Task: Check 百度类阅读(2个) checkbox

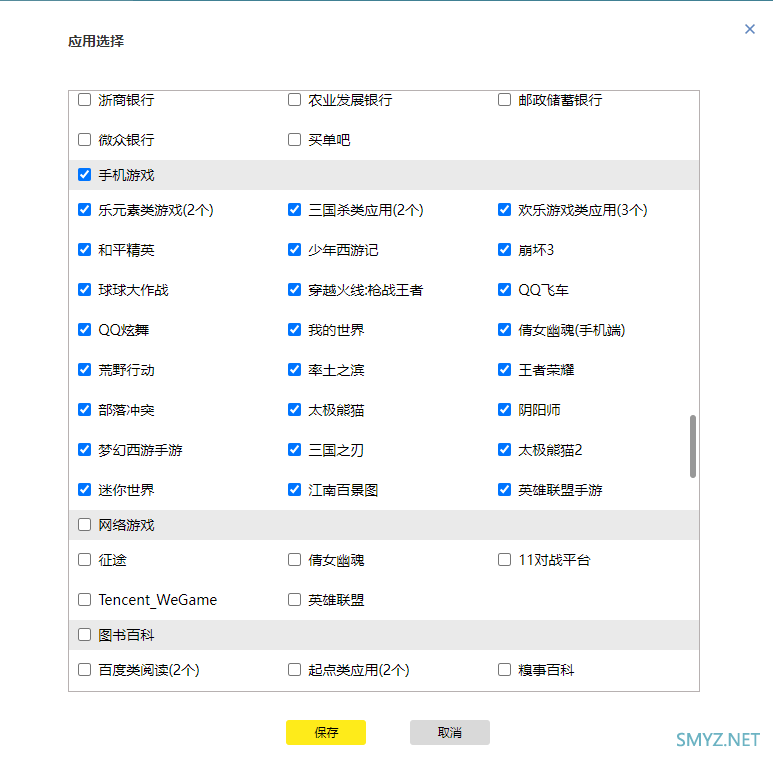Action: 84,670
